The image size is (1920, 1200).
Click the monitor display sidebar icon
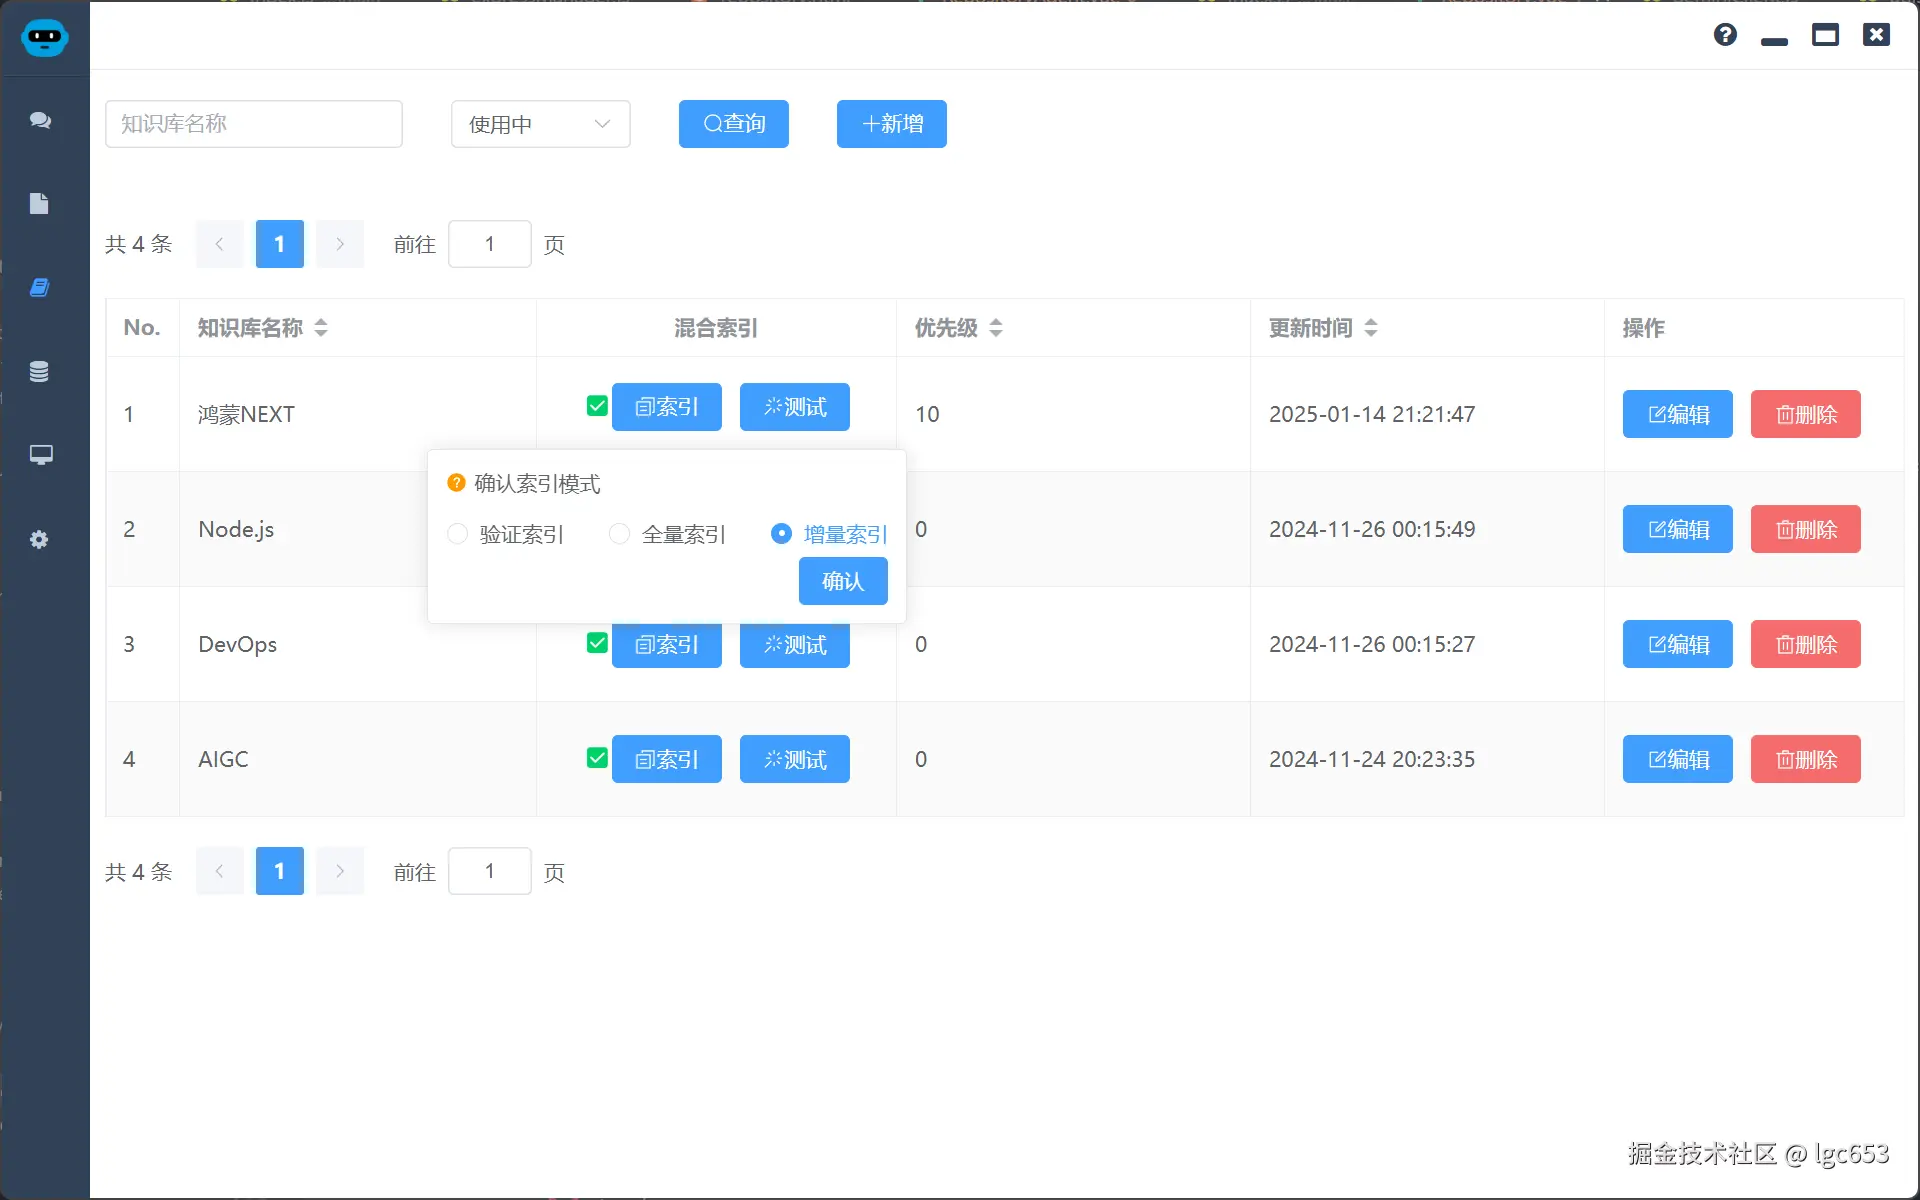[x=40, y=455]
